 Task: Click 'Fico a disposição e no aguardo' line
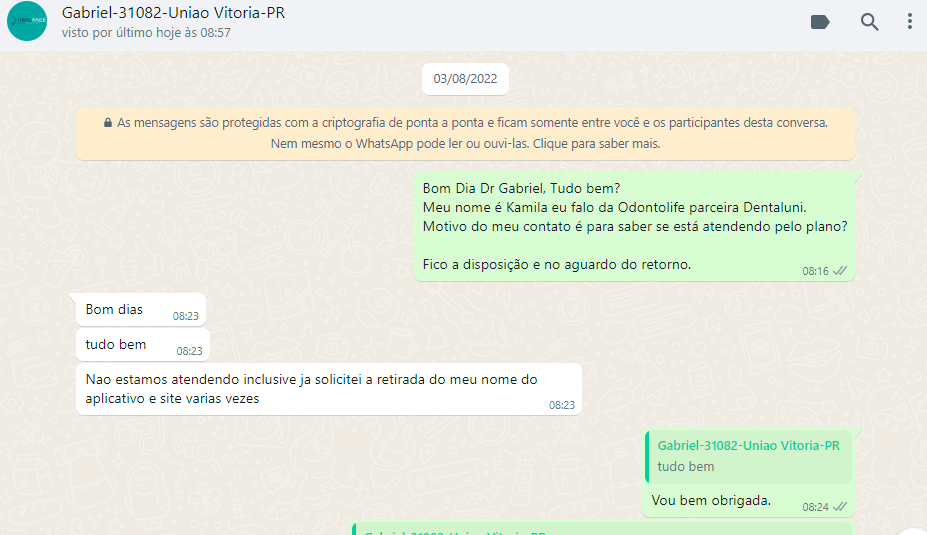click(557, 264)
